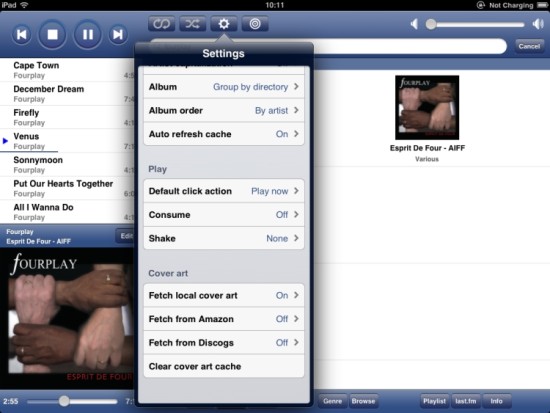This screenshot has width=550, height=413.
Task: Toggle Fetch from Amazon setting
Action: pos(224,319)
